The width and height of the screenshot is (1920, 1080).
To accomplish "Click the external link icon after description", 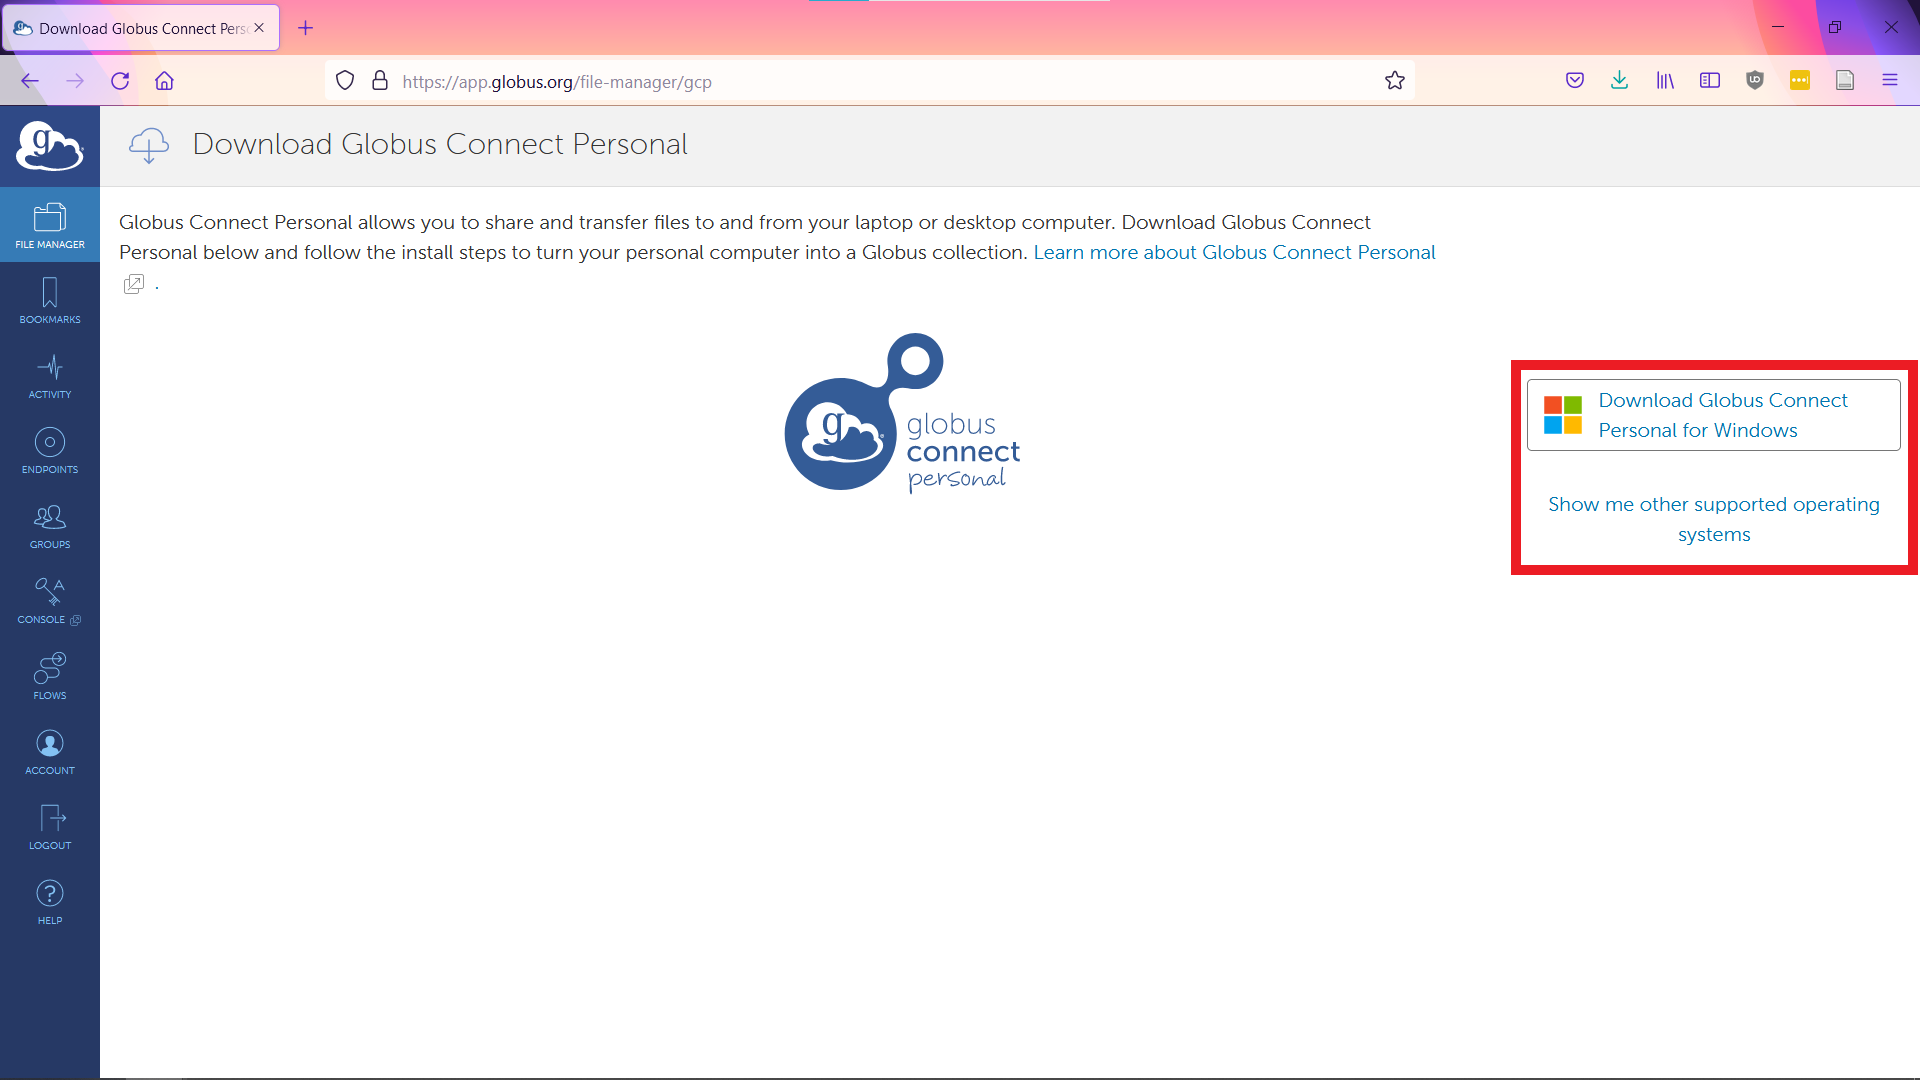I will [x=134, y=284].
